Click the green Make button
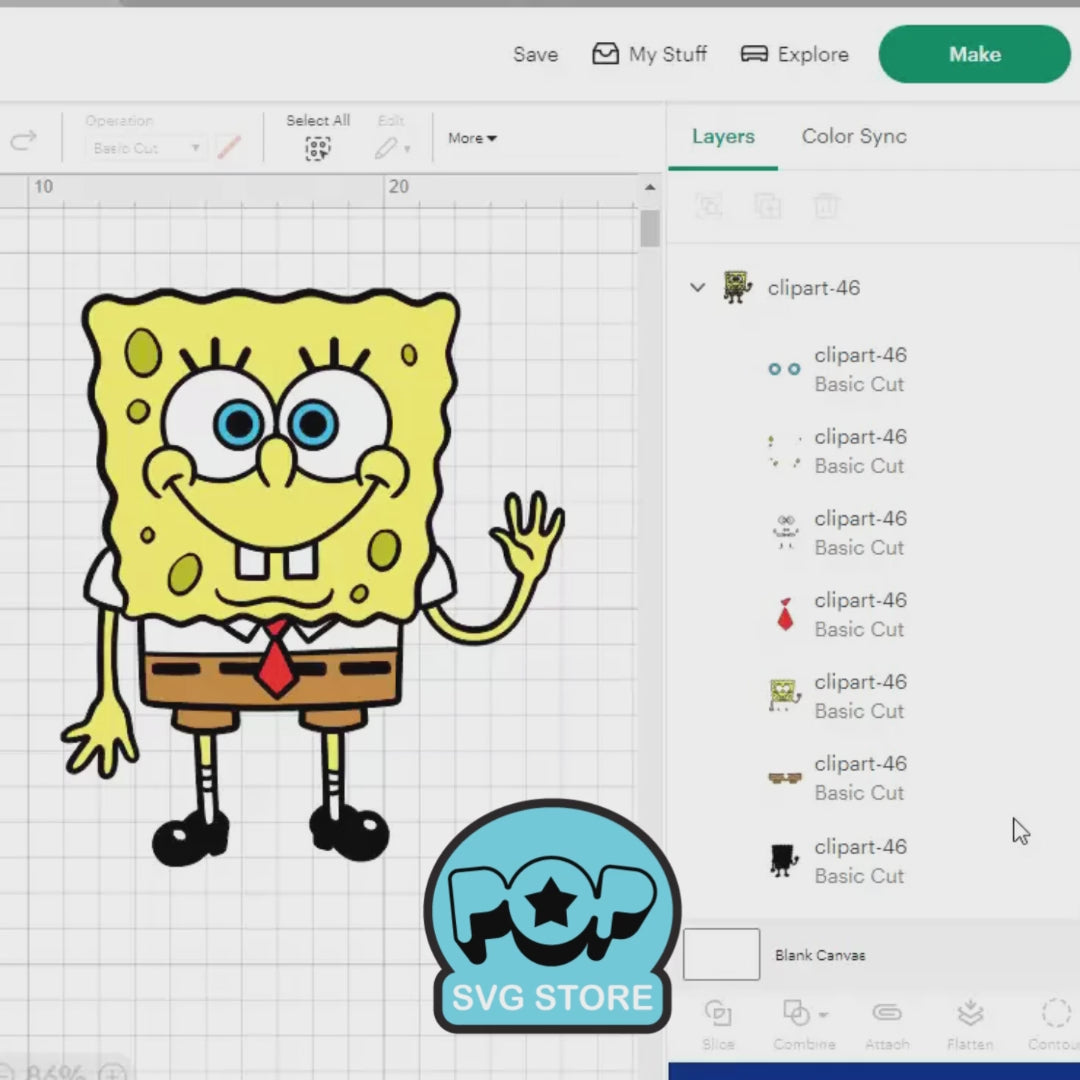This screenshot has height=1080, width=1080. pos(975,54)
